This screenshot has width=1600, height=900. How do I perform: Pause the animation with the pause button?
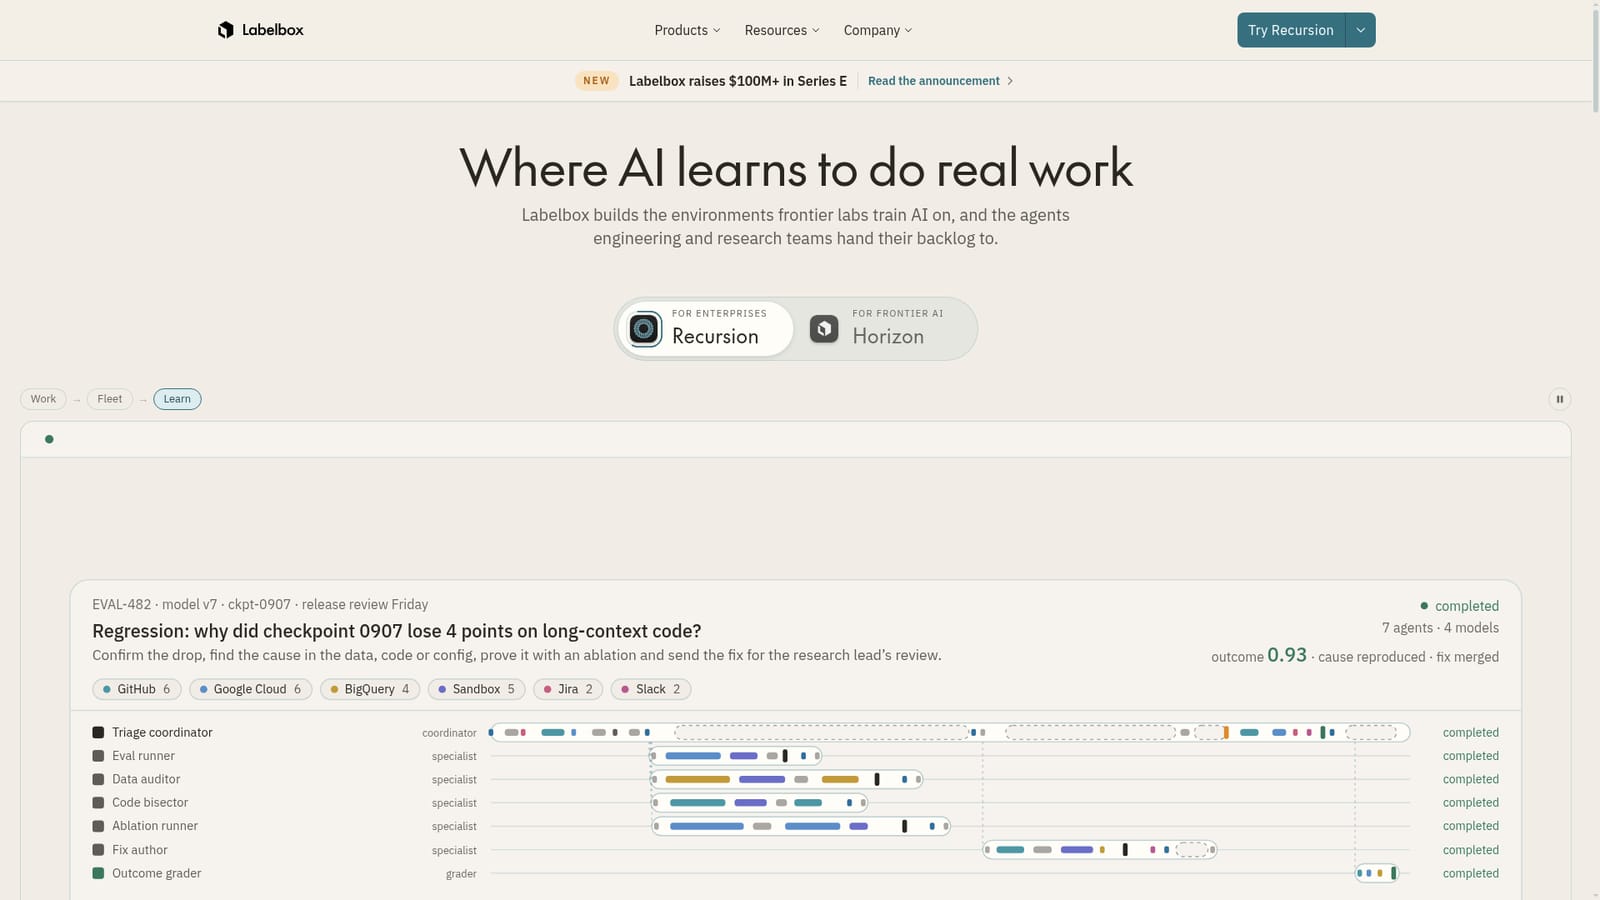coord(1559,399)
